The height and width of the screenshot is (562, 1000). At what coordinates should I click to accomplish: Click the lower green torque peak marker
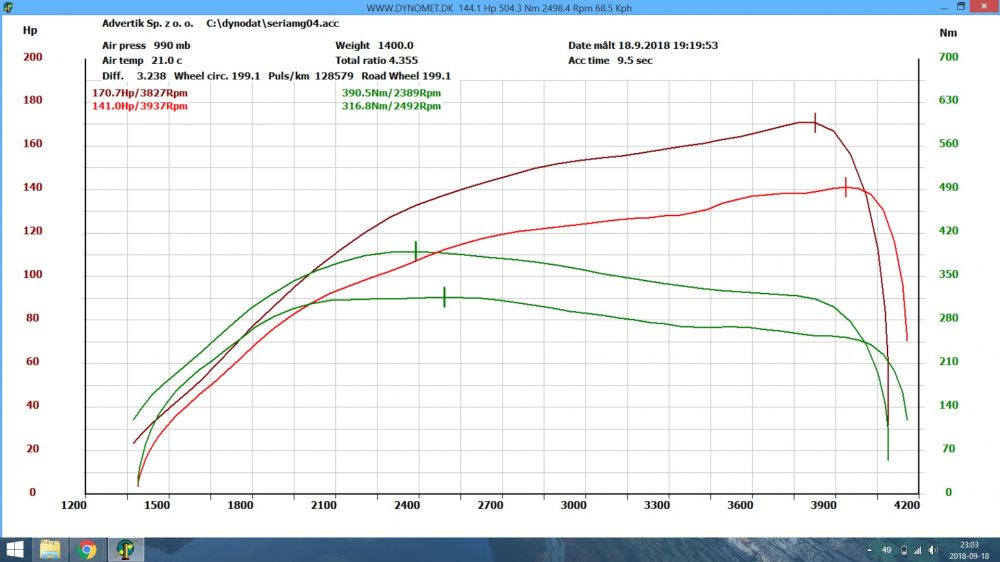pyautogui.click(x=445, y=297)
